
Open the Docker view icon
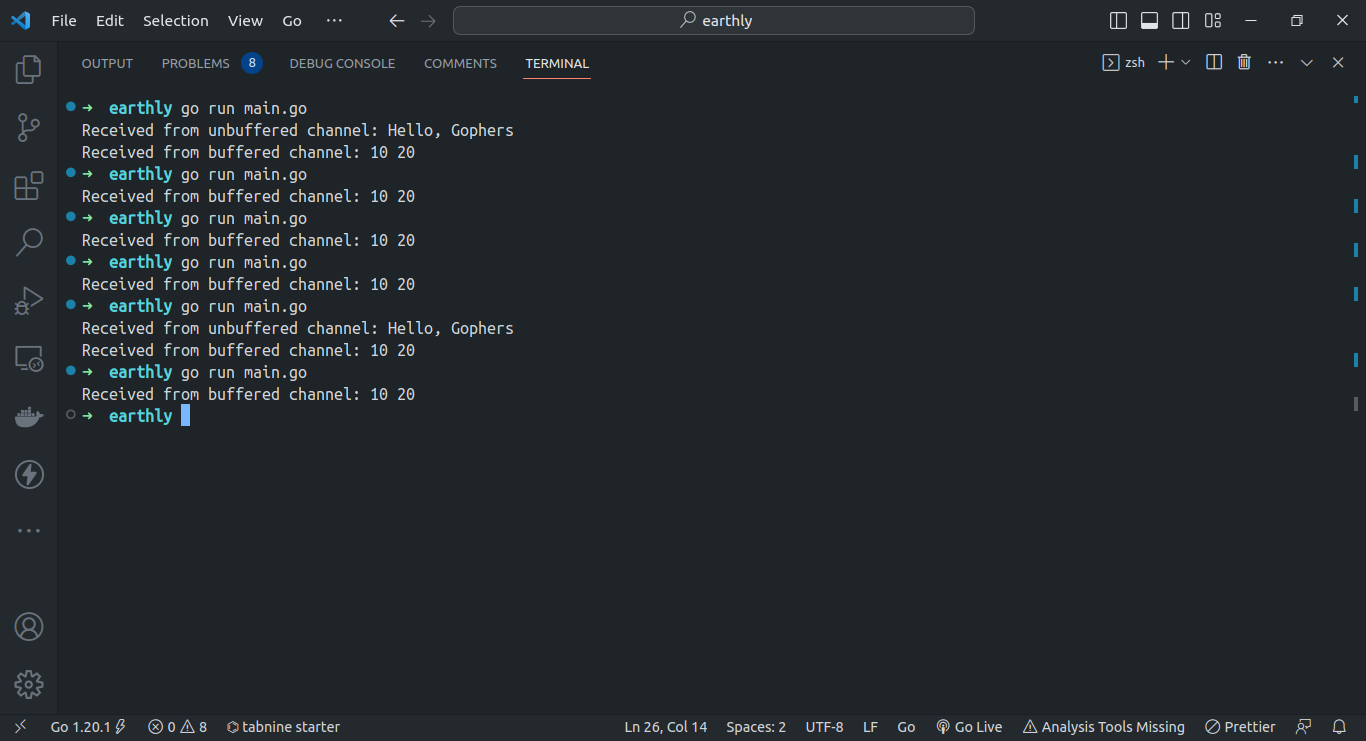click(x=29, y=416)
